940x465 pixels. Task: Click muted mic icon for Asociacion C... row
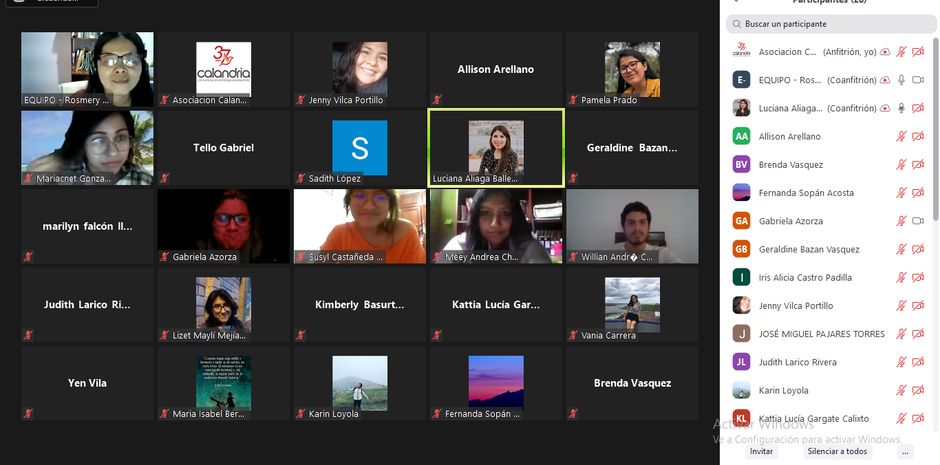[901, 52]
